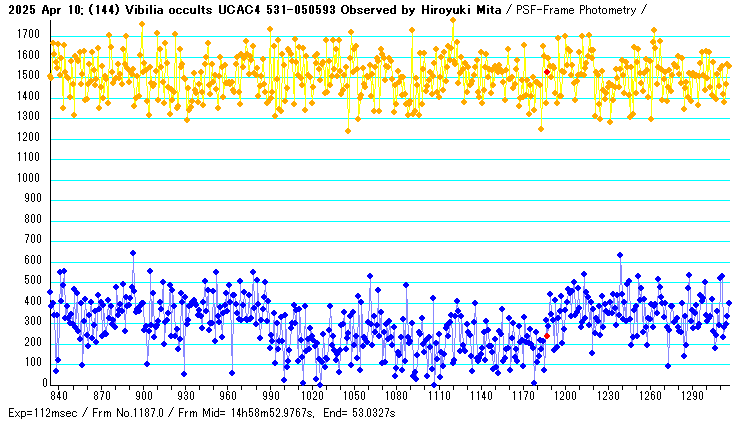
Task: Click the red marker on the blue curve
Action: click(x=547, y=336)
